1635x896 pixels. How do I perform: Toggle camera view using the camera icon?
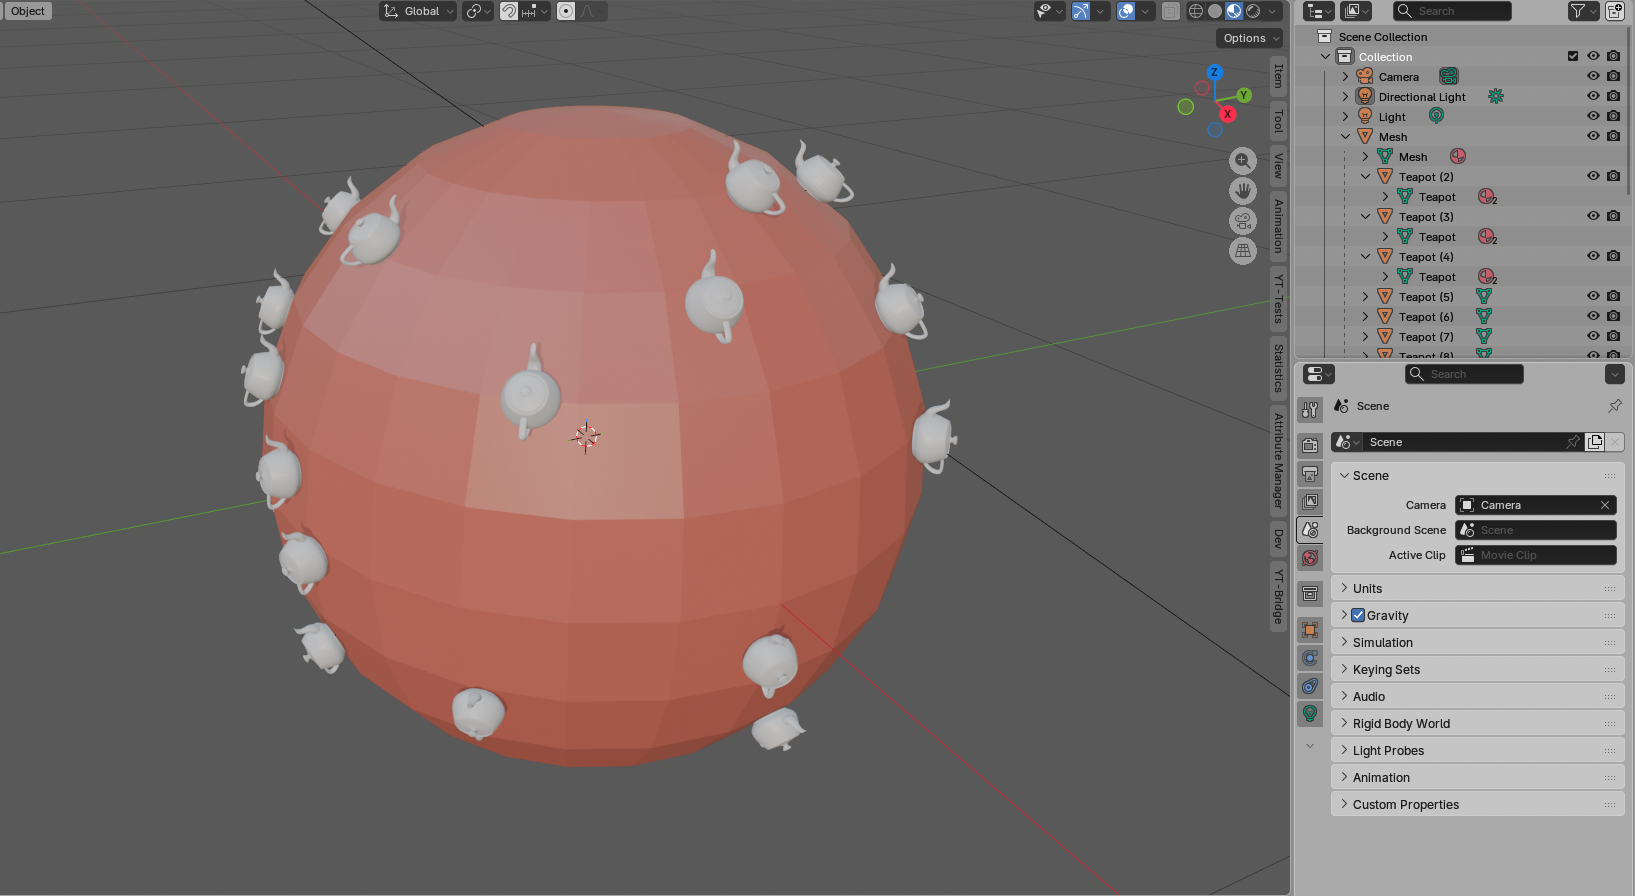pyautogui.click(x=1242, y=221)
